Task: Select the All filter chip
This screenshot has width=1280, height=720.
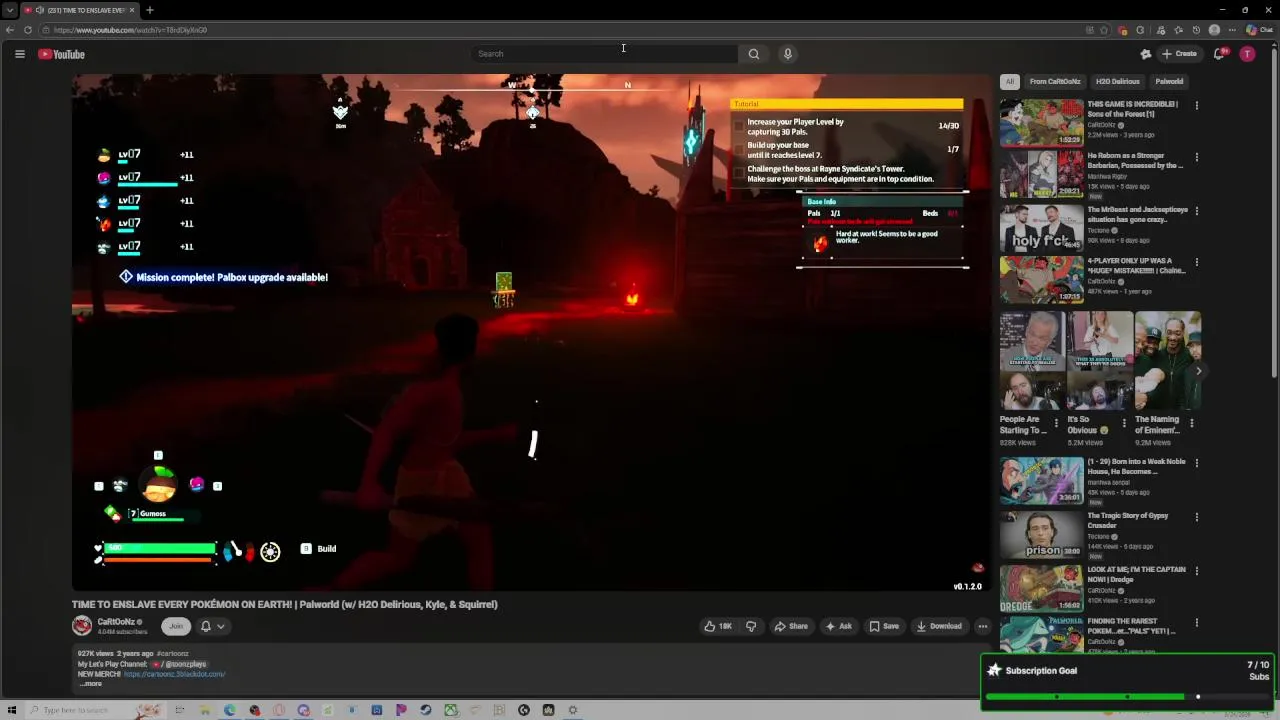Action: point(1010,82)
